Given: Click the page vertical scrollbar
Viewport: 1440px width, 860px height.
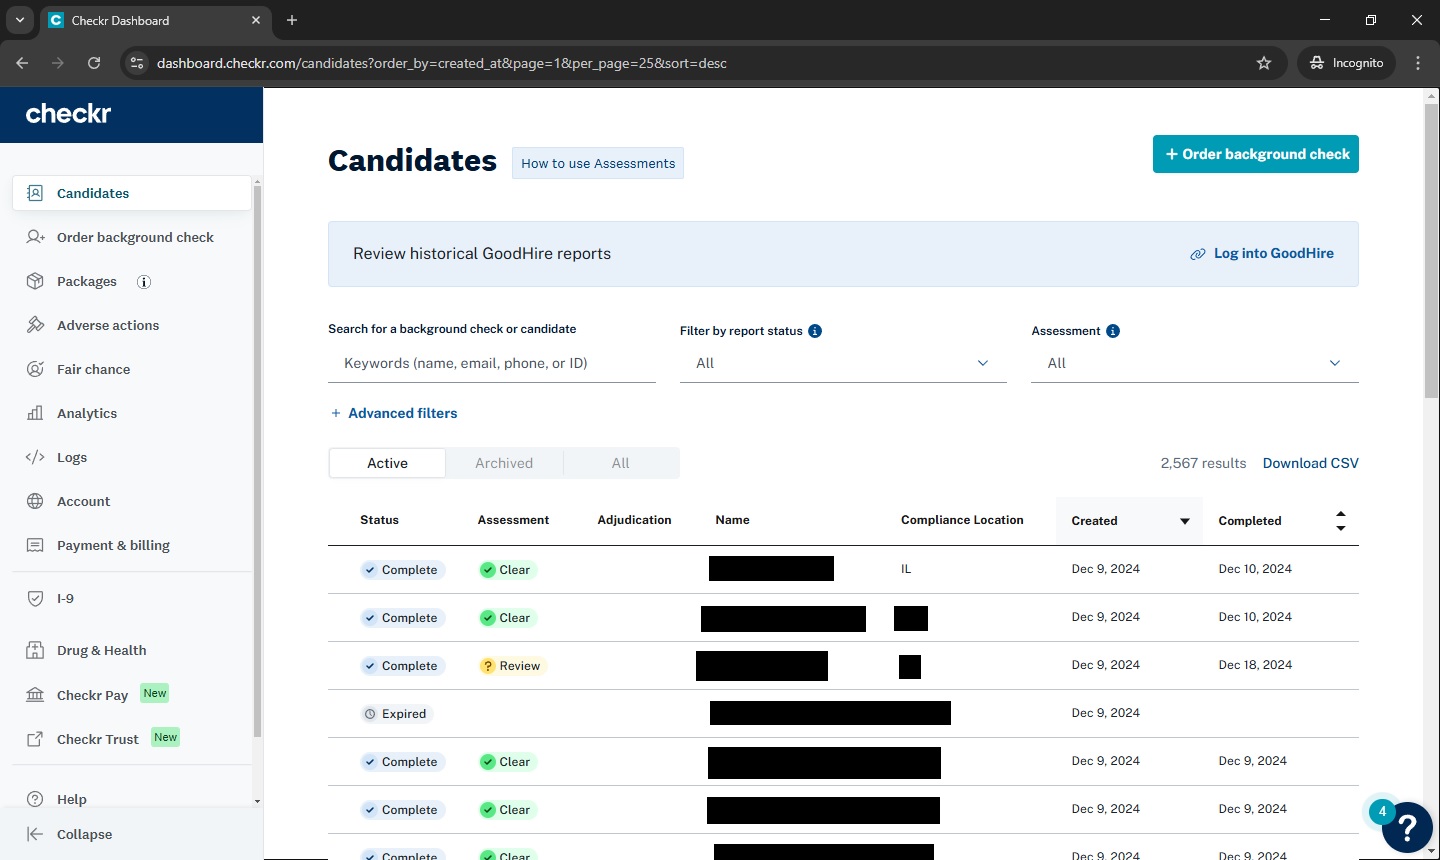Looking at the screenshot, I should click(1432, 250).
